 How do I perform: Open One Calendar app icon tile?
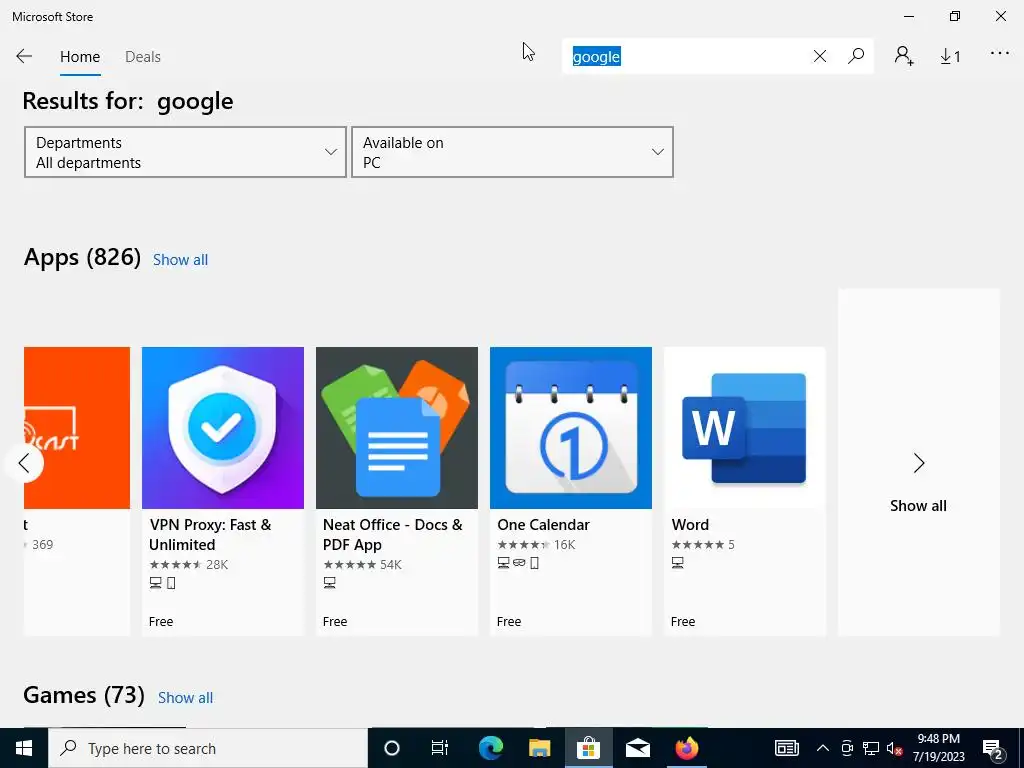tap(571, 428)
